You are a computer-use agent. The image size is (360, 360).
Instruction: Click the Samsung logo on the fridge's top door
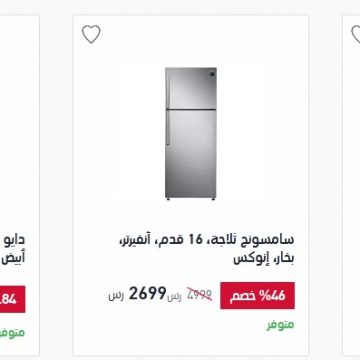(x=212, y=74)
